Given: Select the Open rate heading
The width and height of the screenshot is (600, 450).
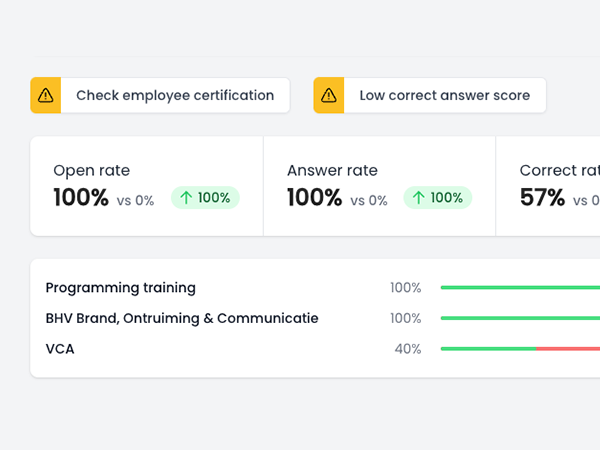Looking at the screenshot, I should [x=91, y=171].
